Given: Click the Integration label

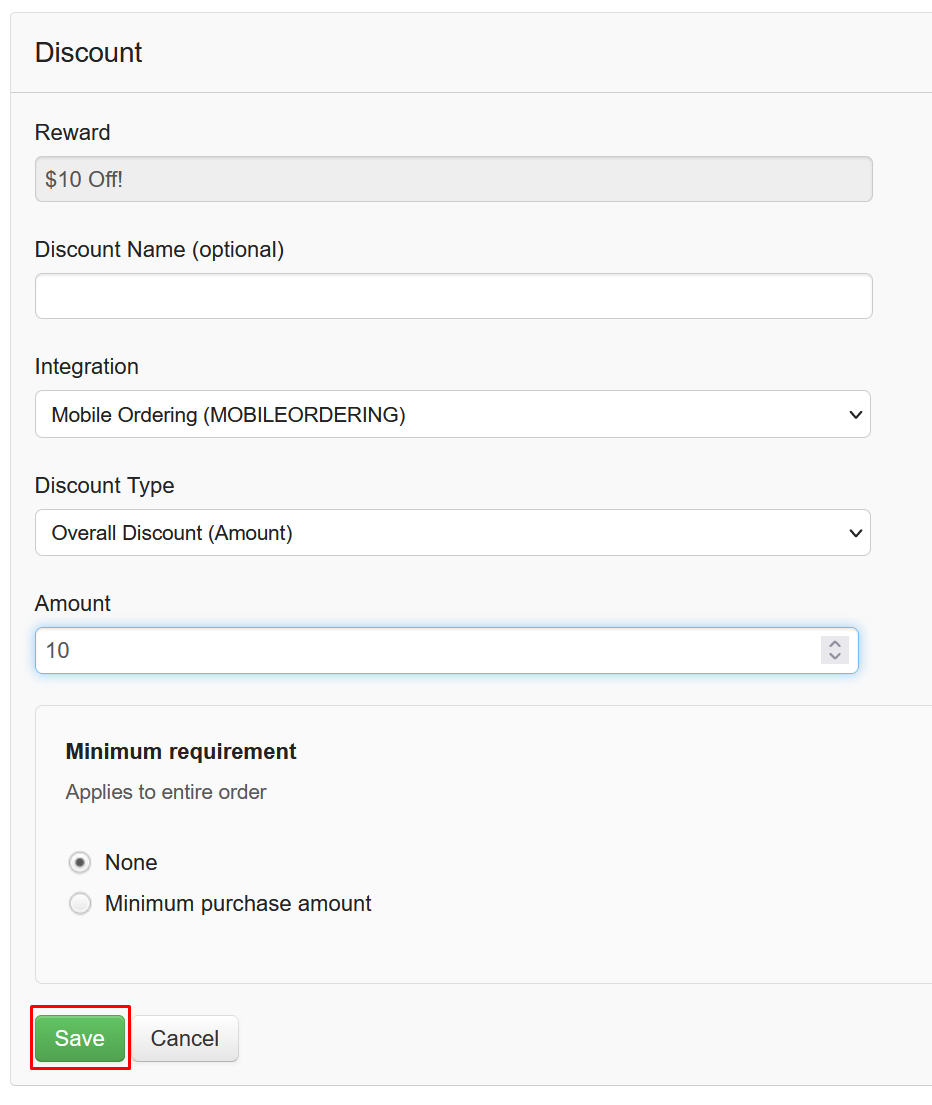Looking at the screenshot, I should click(x=87, y=366).
